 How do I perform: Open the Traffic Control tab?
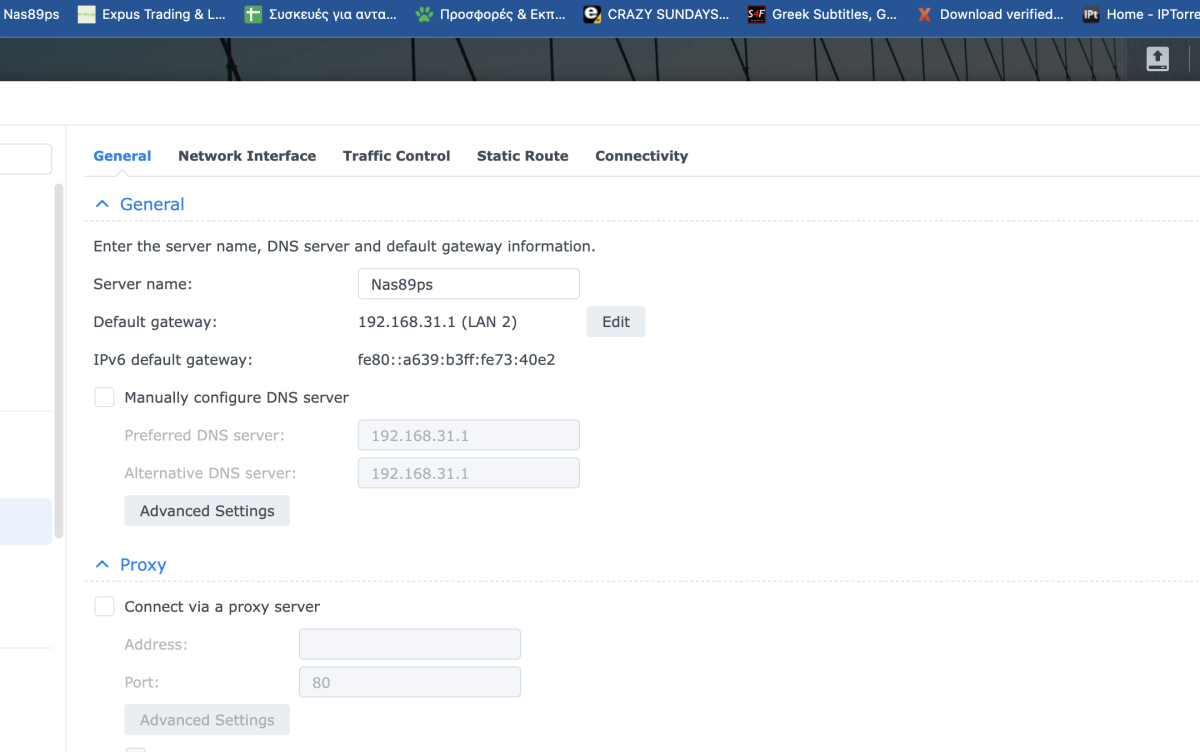(396, 156)
